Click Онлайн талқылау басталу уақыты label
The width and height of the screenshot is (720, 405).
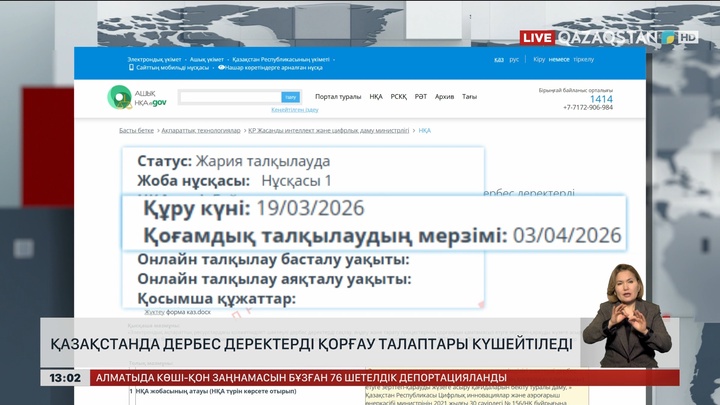(273, 259)
